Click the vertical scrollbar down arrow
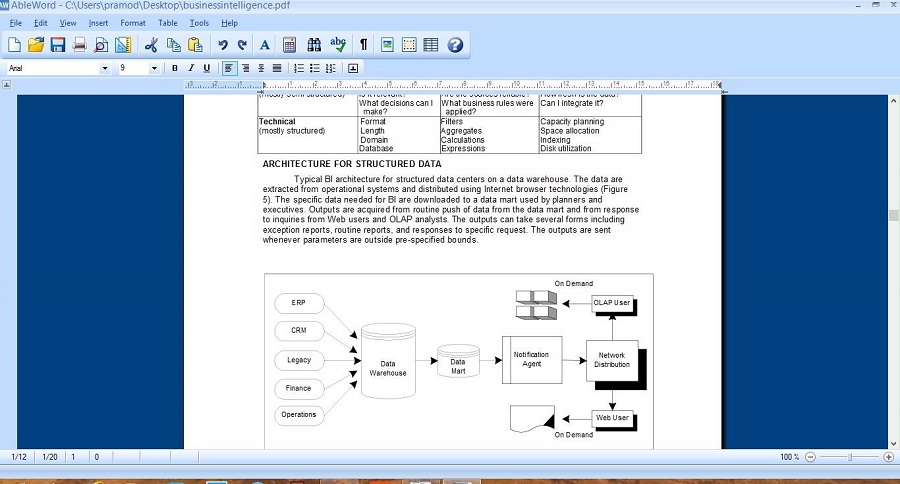The height and width of the screenshot is (484, 900). point(893,444)
